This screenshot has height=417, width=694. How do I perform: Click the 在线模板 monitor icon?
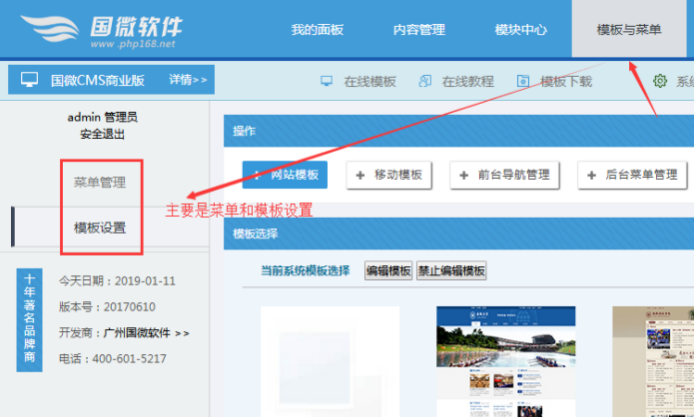(x=326, y=81)
